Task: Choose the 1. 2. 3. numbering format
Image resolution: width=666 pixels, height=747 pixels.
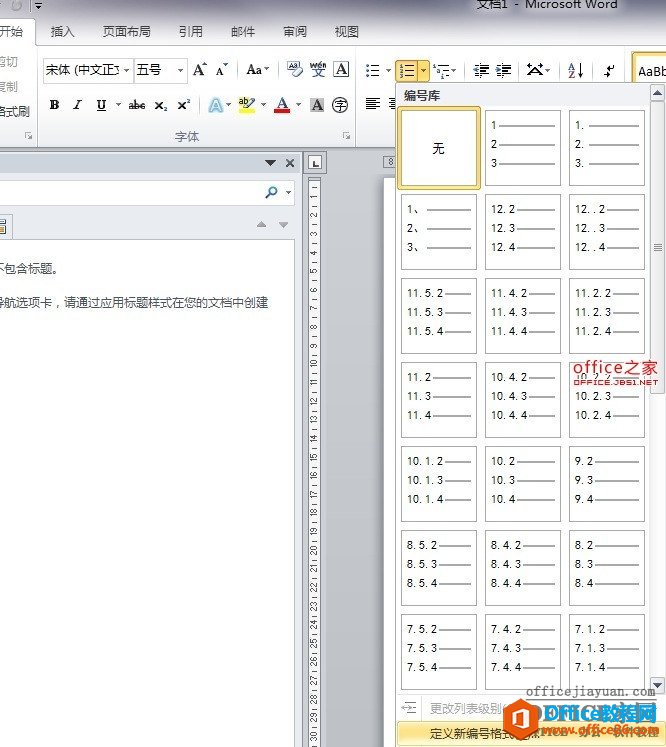Action: pyautogui.click(x=606, y=148)
